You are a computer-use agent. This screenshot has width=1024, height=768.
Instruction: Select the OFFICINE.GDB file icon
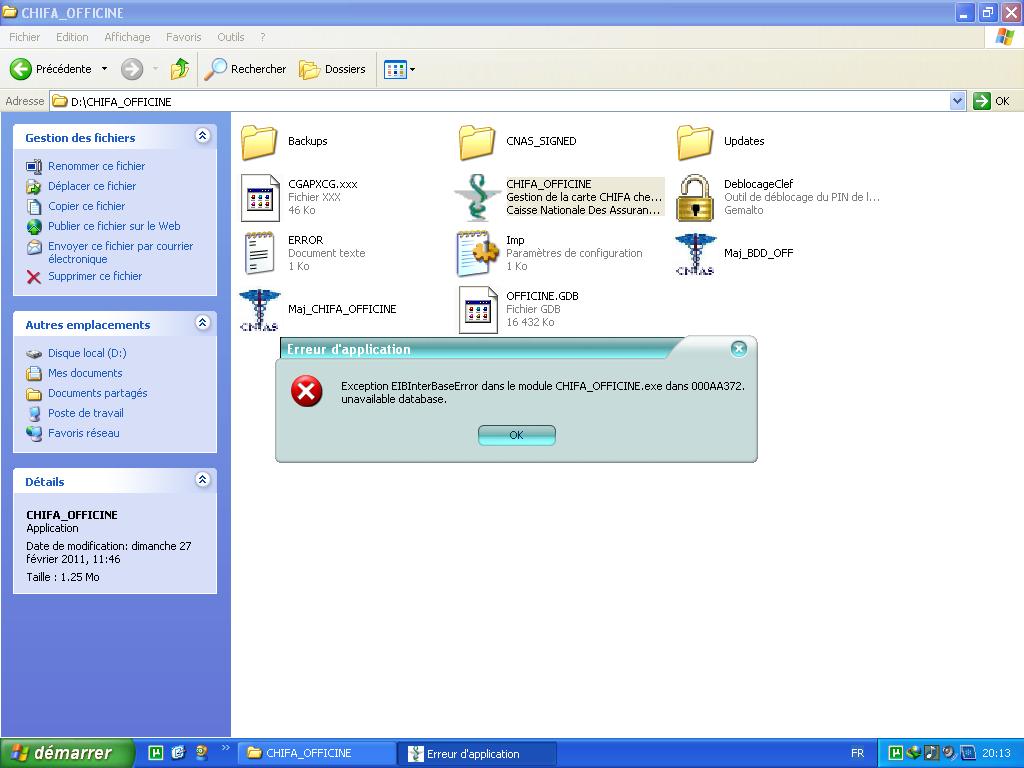click(x=478, y=310)
